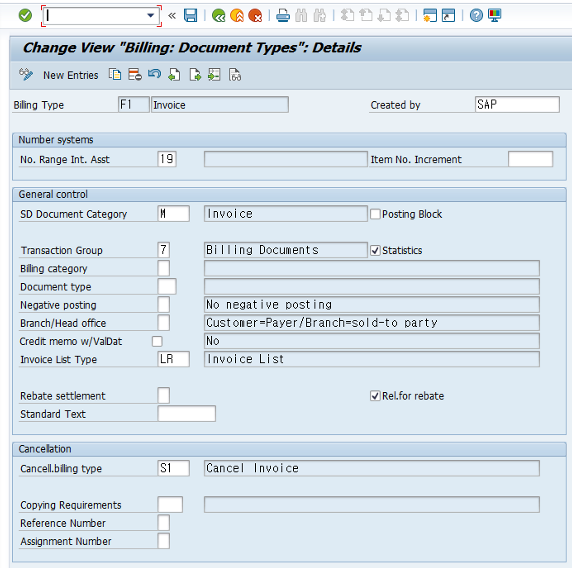Click the green Enter checkmark icon

[25, 16]
